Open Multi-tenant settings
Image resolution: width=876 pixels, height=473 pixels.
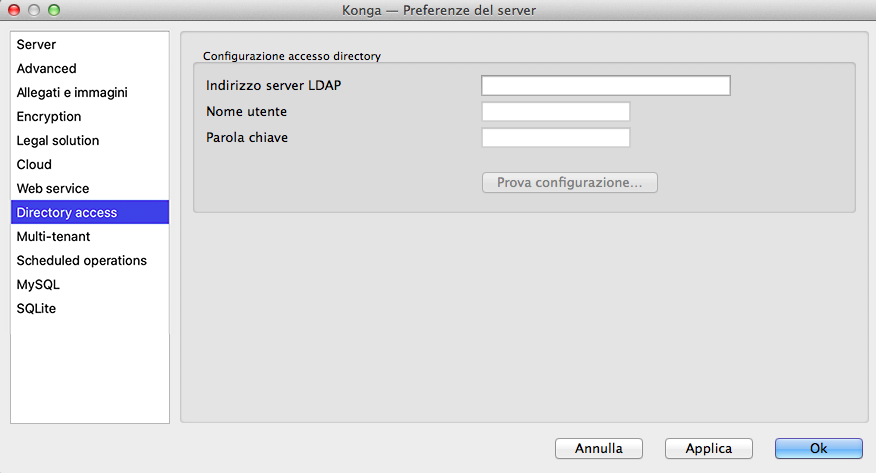point(54,237)
